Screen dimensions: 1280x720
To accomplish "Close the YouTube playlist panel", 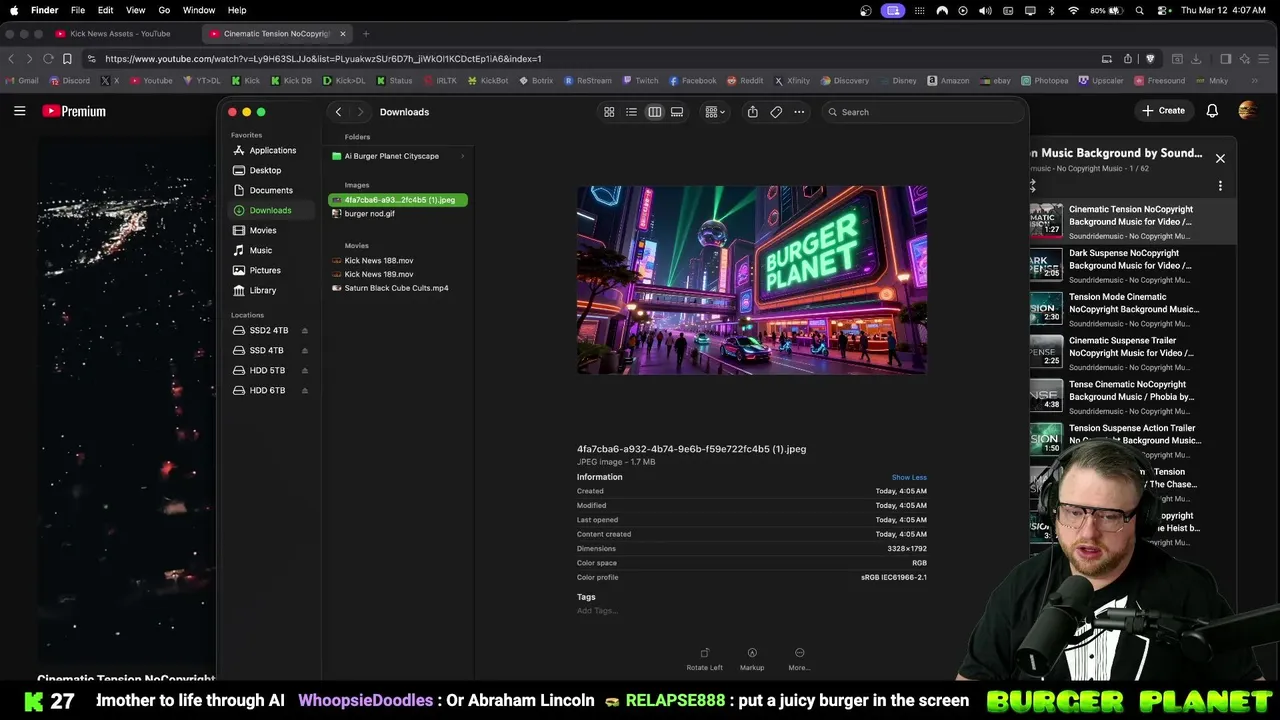I will (1220, 158).
